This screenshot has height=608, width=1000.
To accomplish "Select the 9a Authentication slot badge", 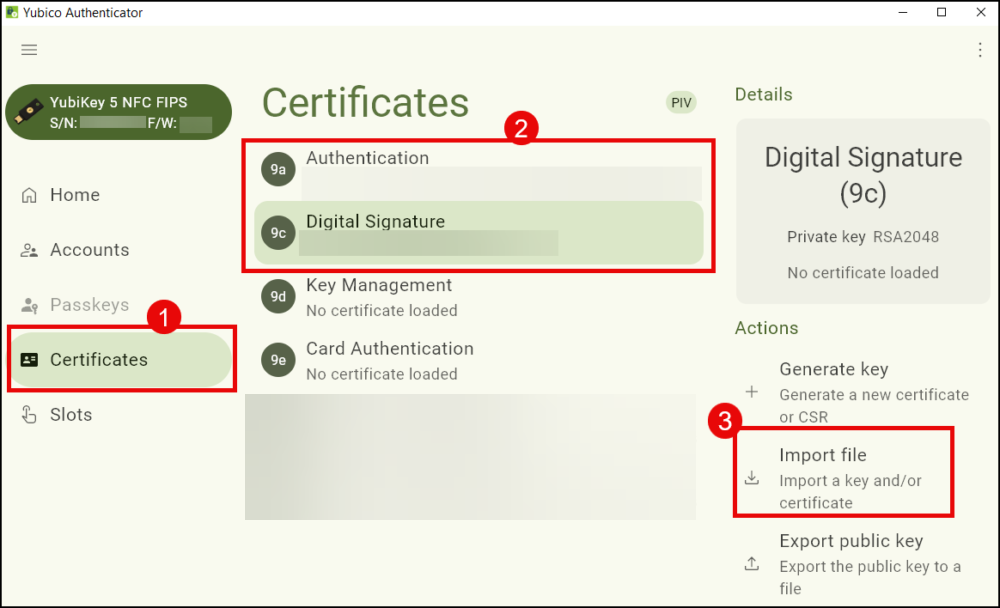I will [x=279, y=170].
